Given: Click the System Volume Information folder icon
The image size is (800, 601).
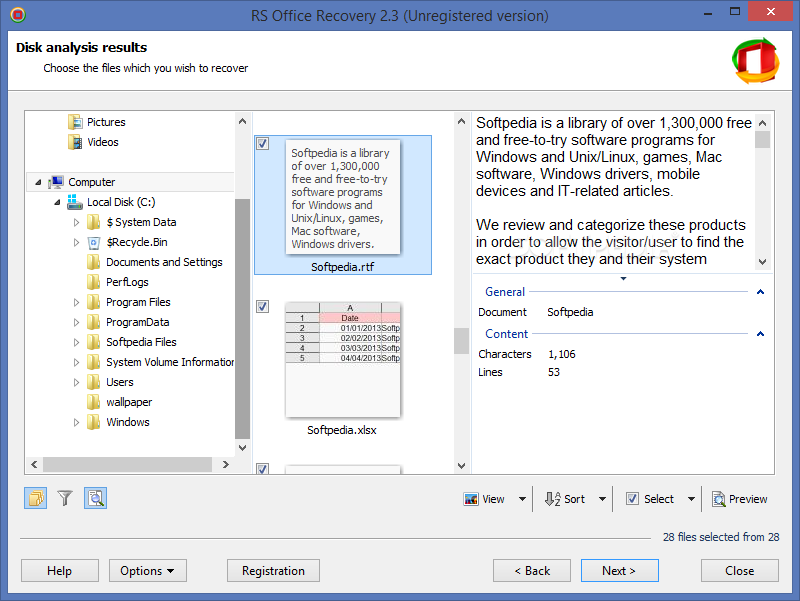Looking at the screenshot, I should [93, 362].
